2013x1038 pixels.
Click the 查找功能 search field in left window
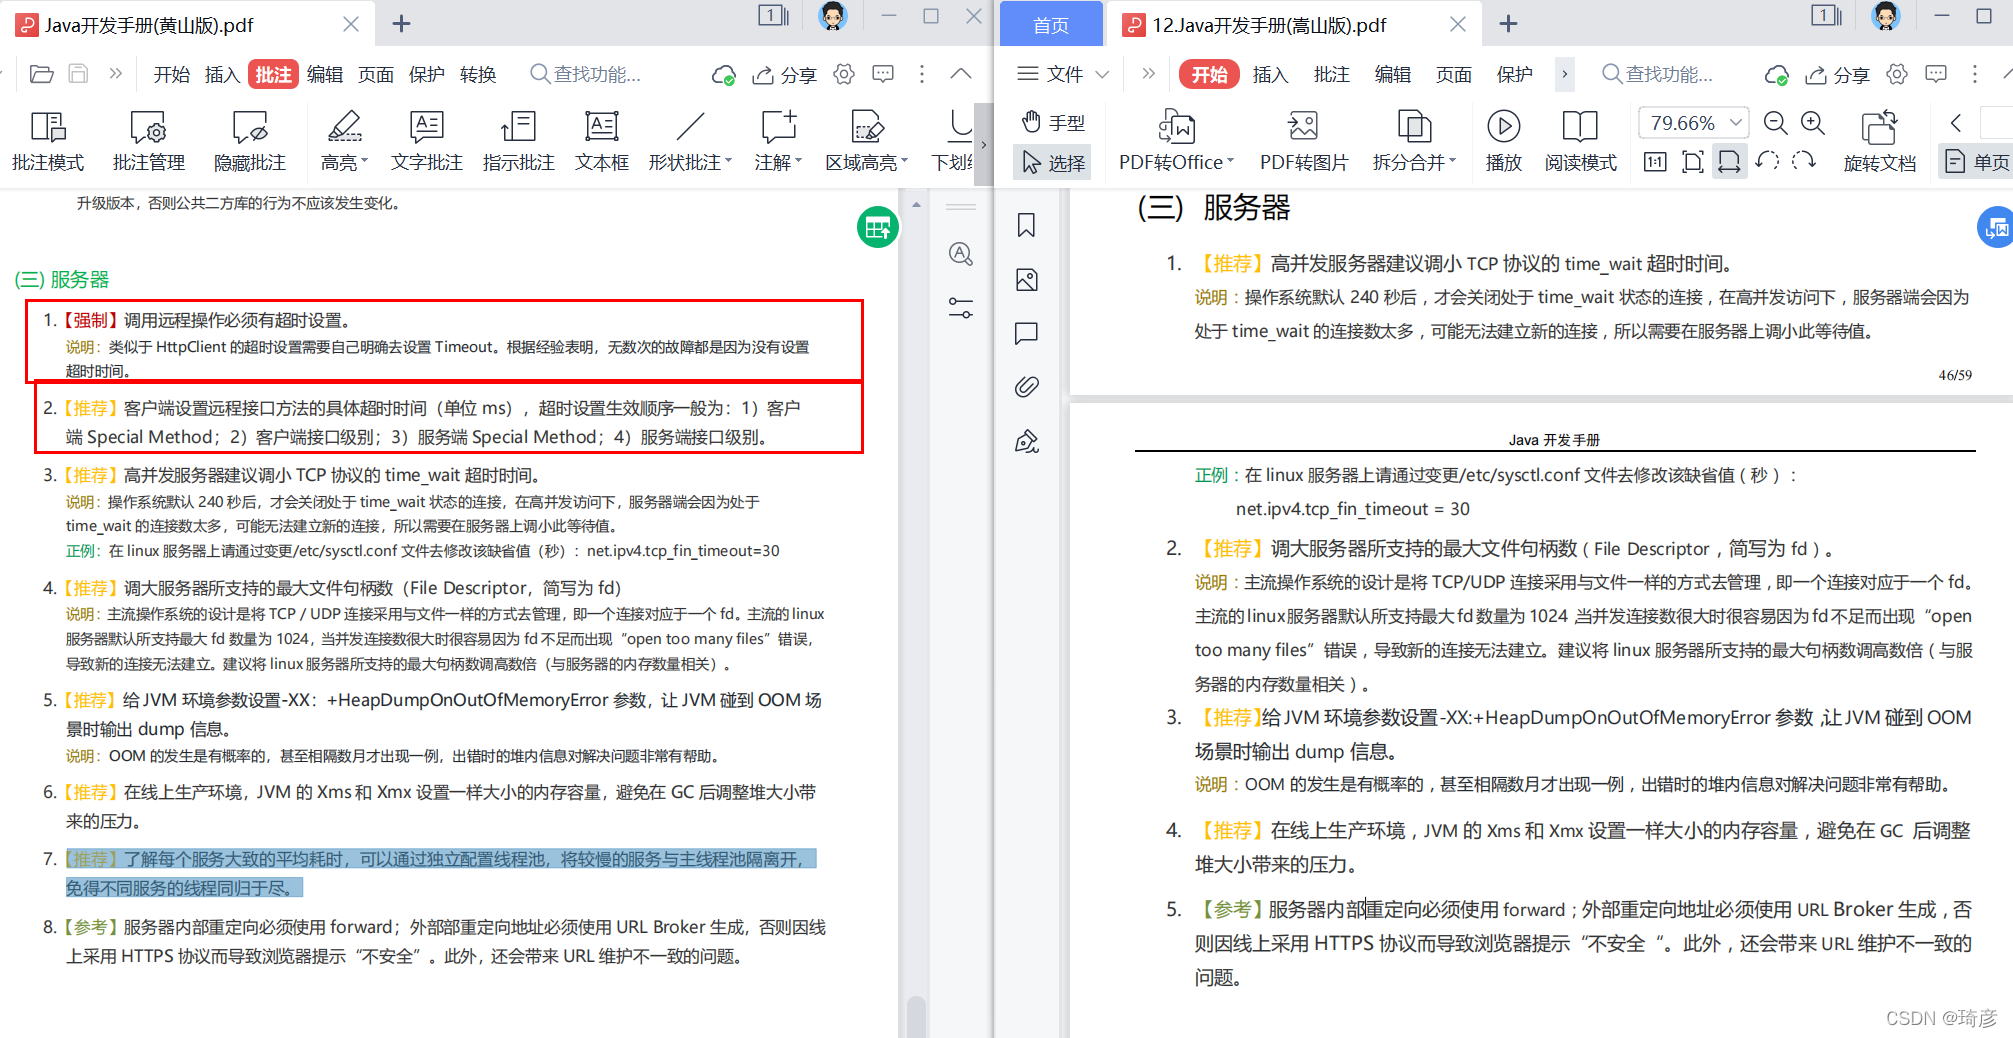[586, 74]
